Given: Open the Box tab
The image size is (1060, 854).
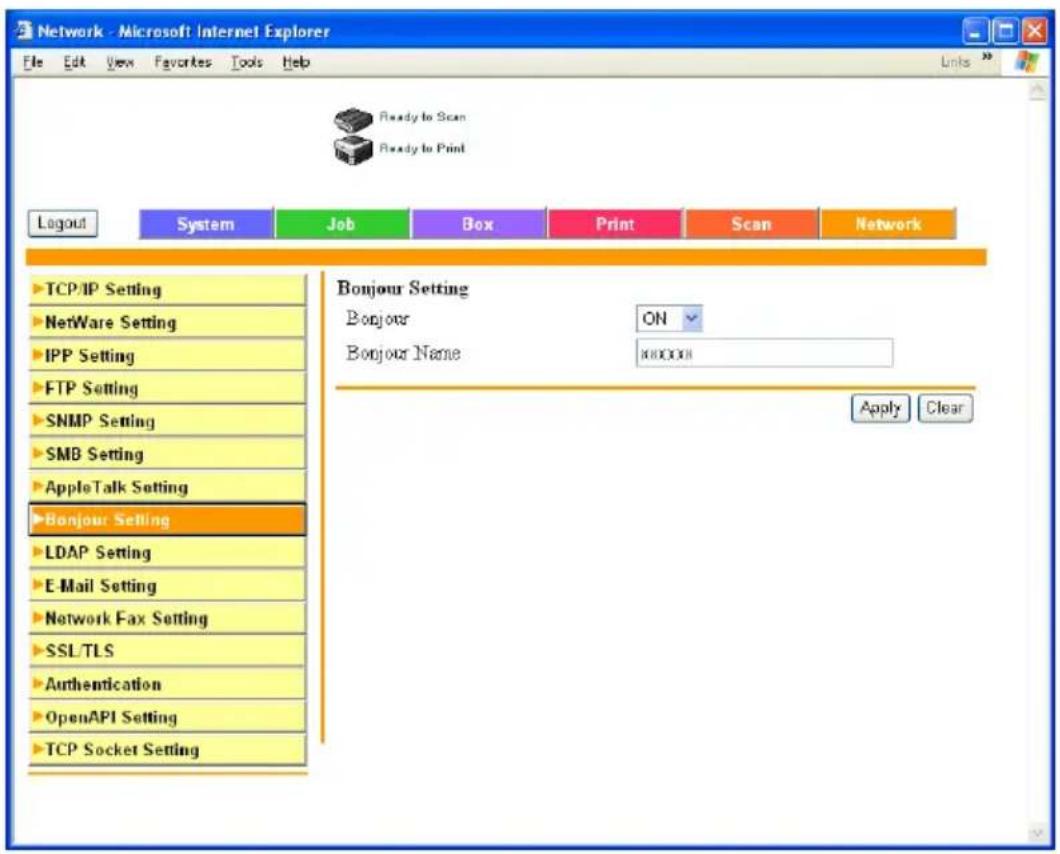Looking at the screenshot, I should pos(478,224).
